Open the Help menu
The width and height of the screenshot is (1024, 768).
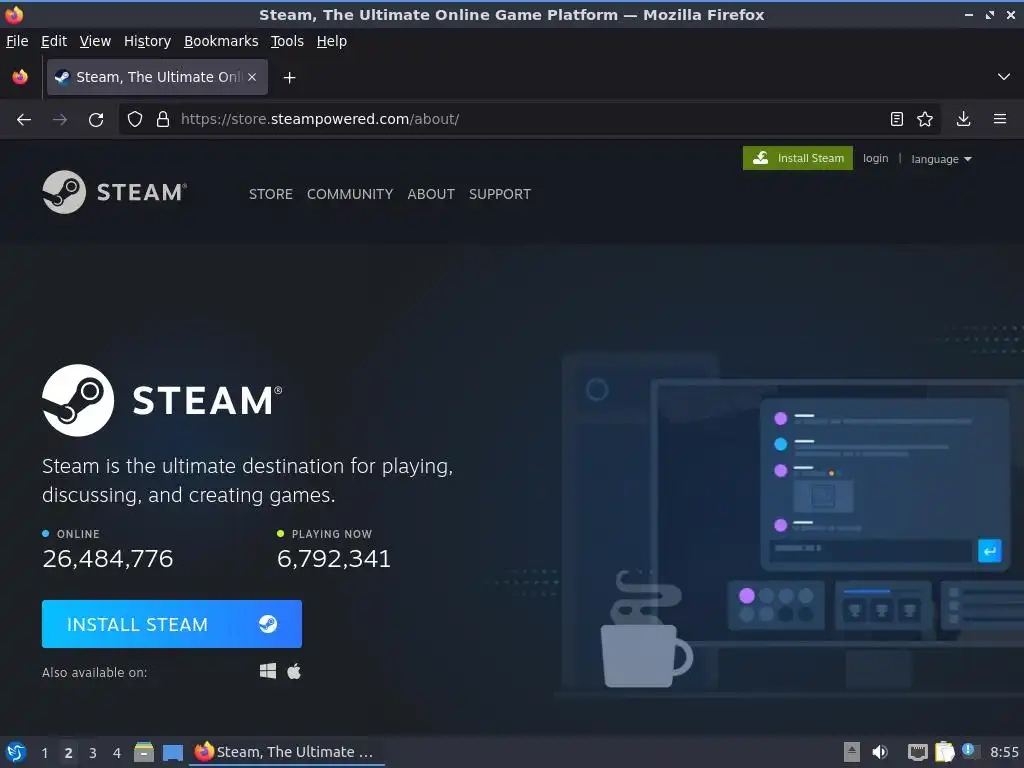pyautogui.click(x=332, y=41)
